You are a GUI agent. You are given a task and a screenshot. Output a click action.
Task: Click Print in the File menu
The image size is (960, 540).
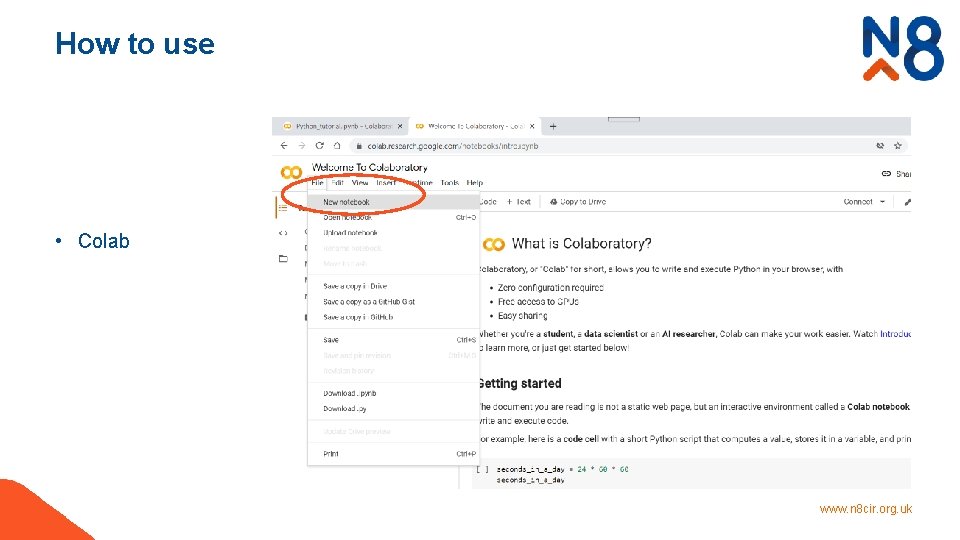click(393, 454)
